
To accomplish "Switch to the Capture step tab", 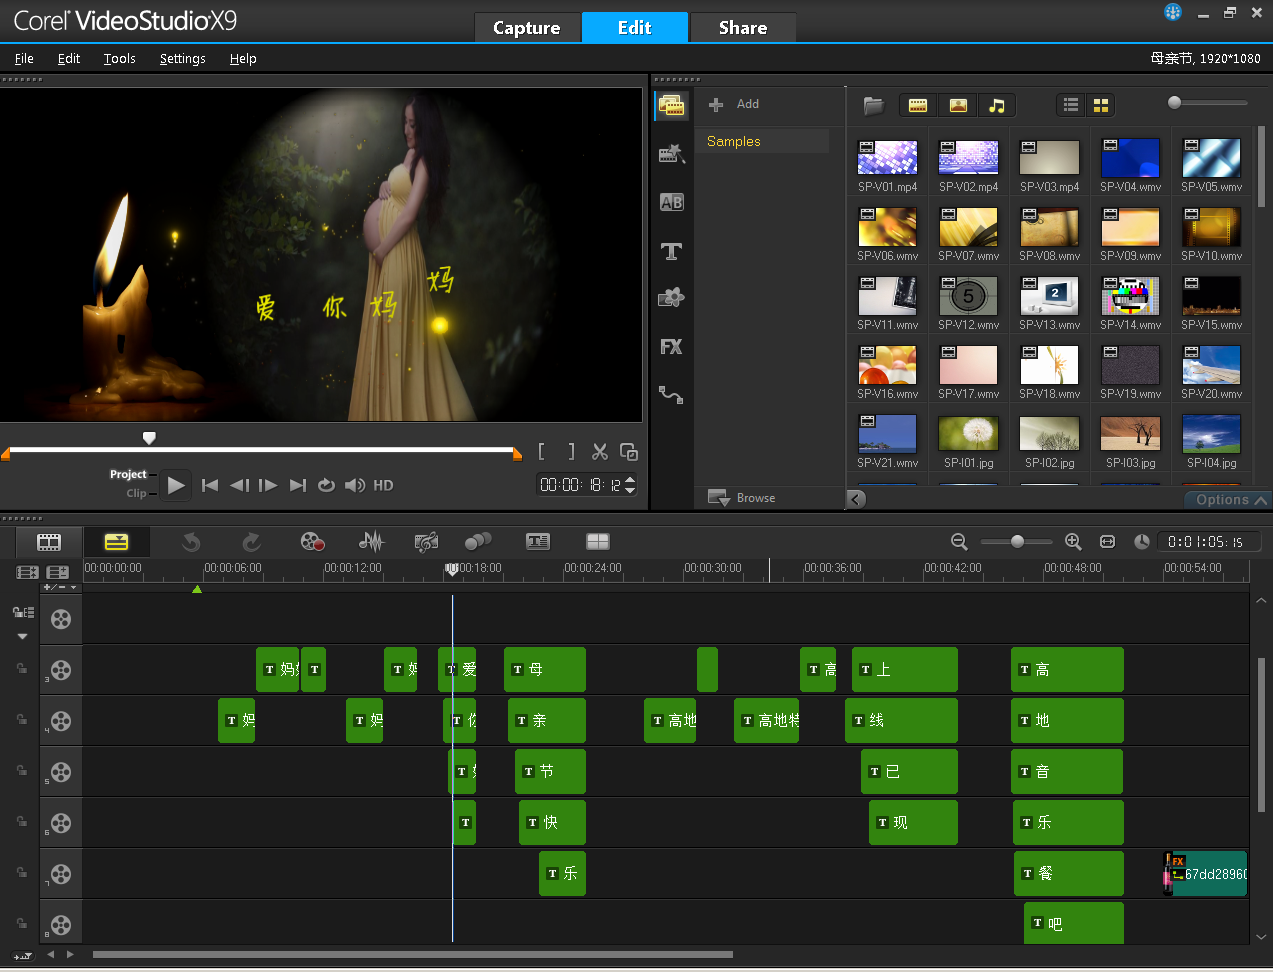I will (x=527, y=28).
